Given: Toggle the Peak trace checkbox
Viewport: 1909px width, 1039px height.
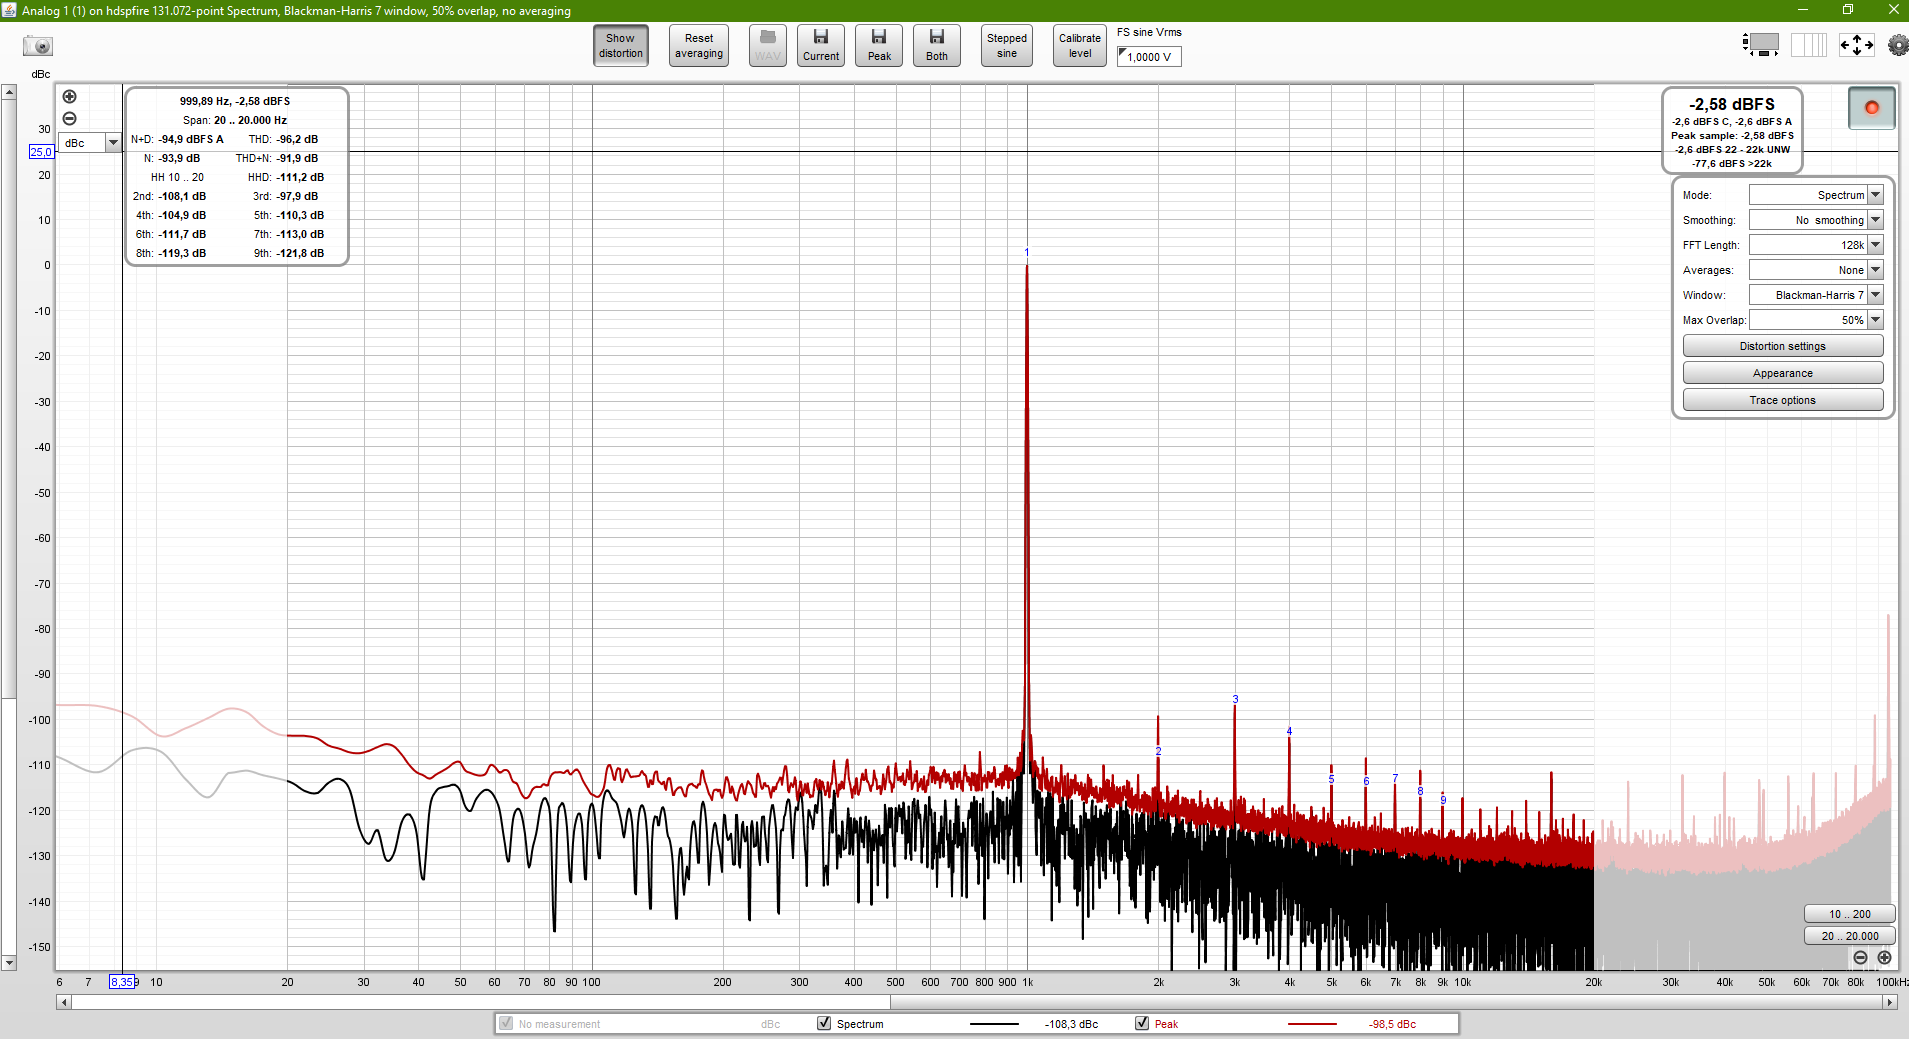Looking at the screenshot, I should click(1142, 1023).
